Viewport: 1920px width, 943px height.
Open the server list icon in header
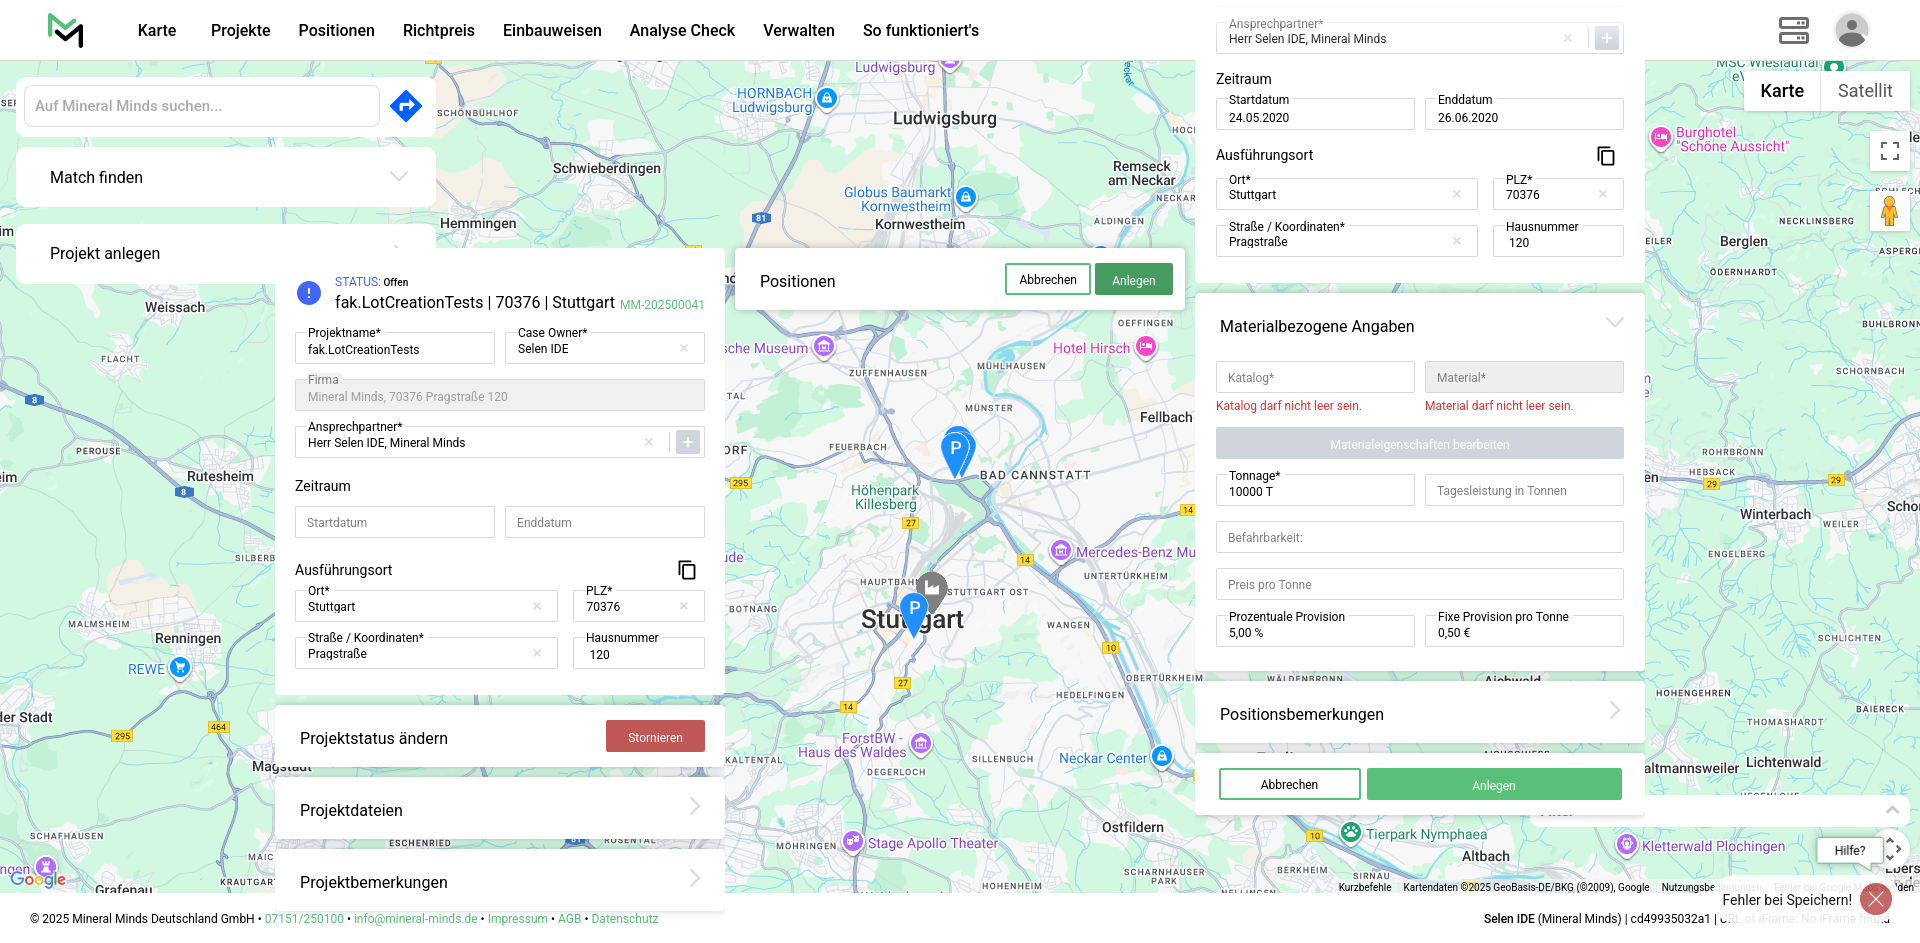pyautogui.click(x=1793, y=30)
